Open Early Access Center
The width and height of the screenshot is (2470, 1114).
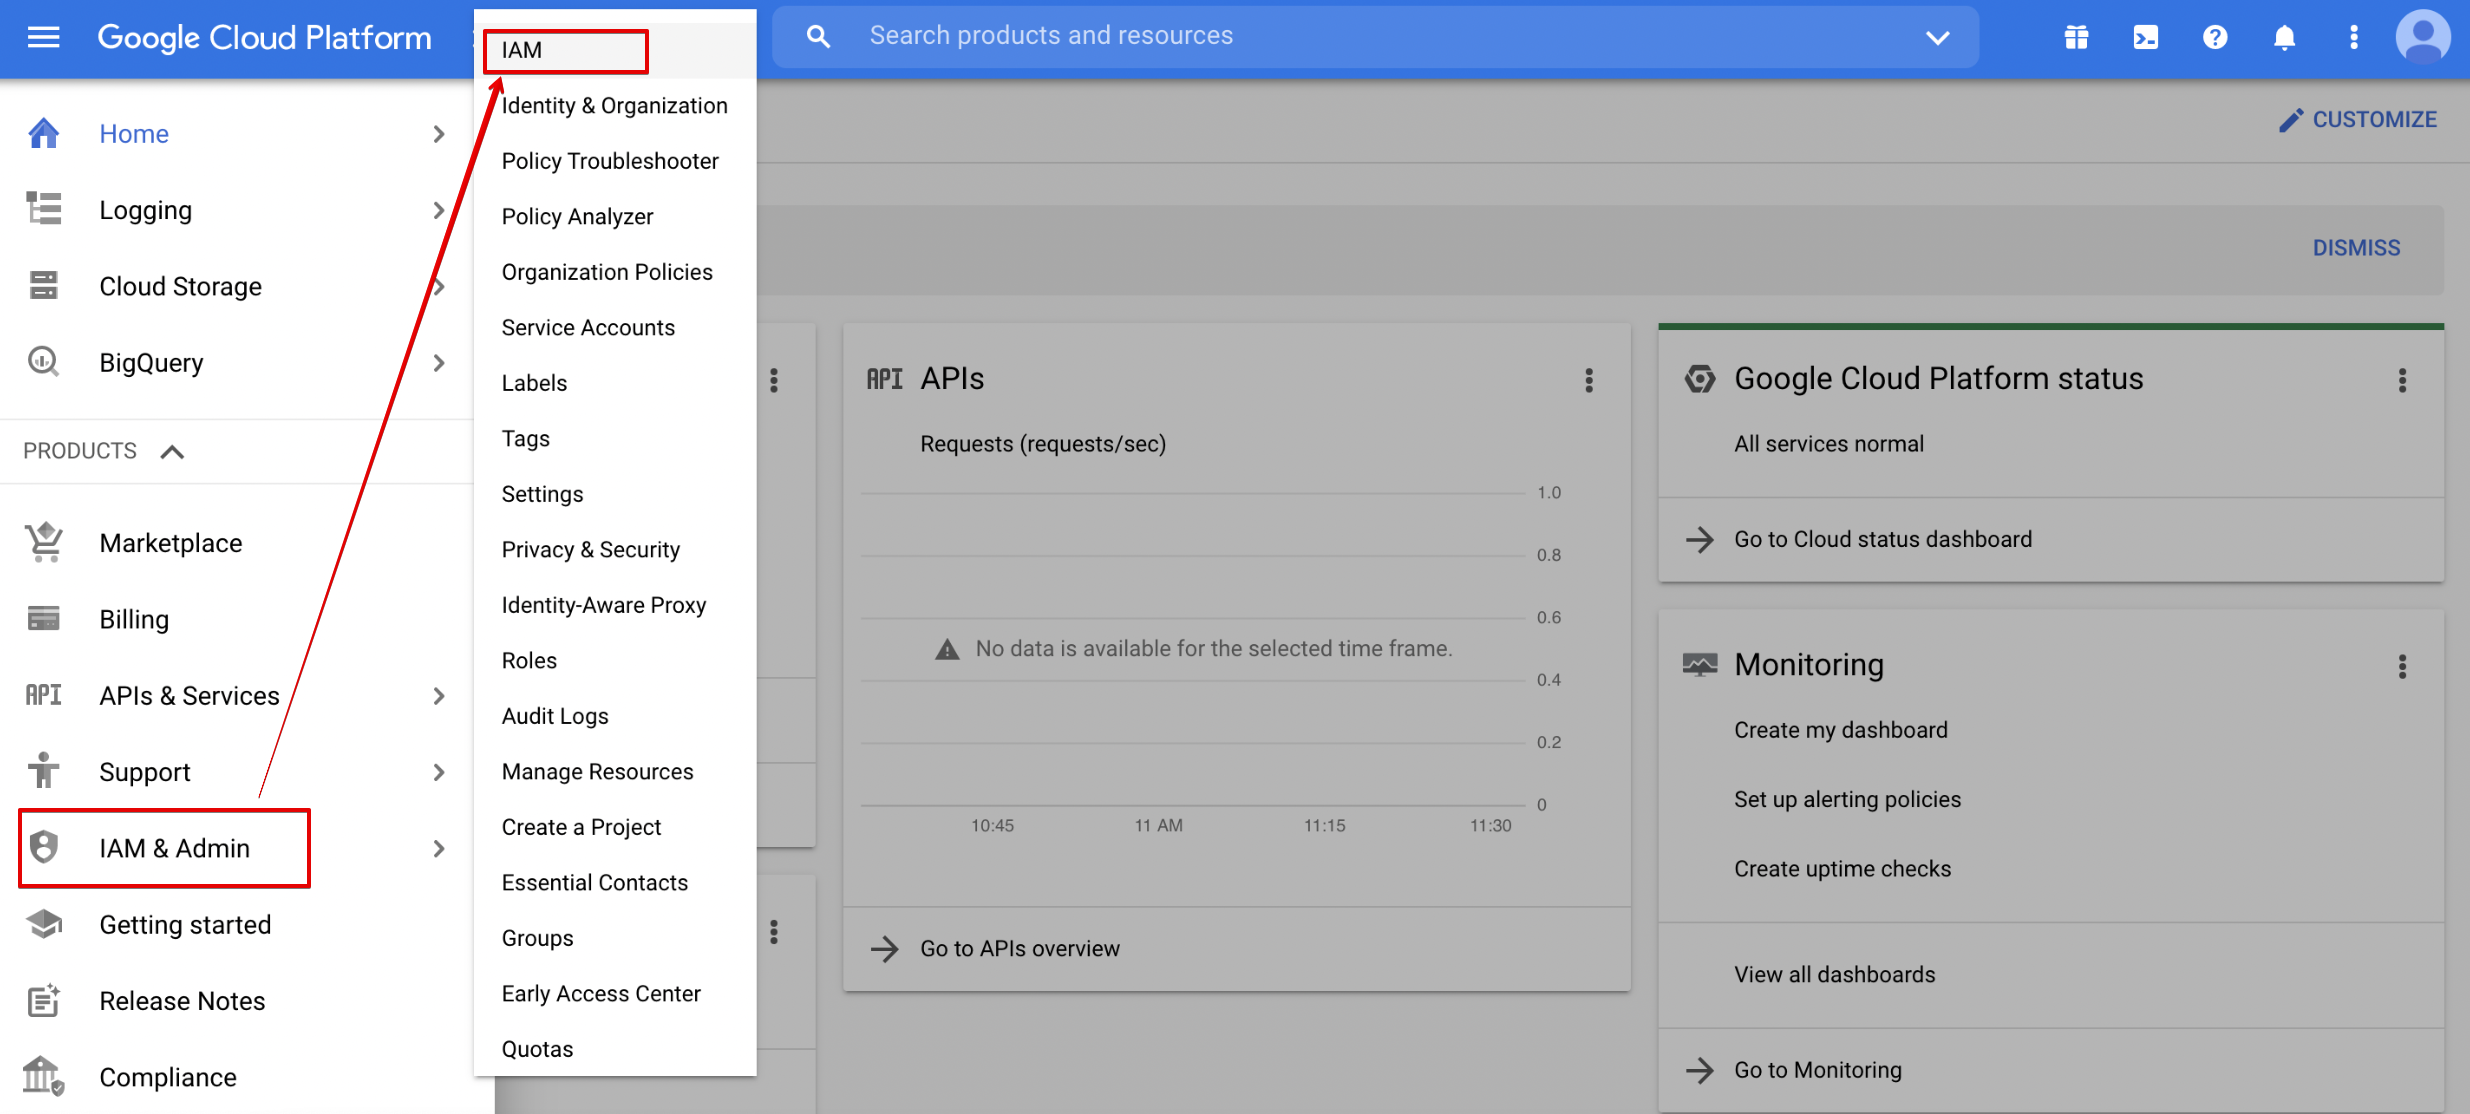pos(615,993)
